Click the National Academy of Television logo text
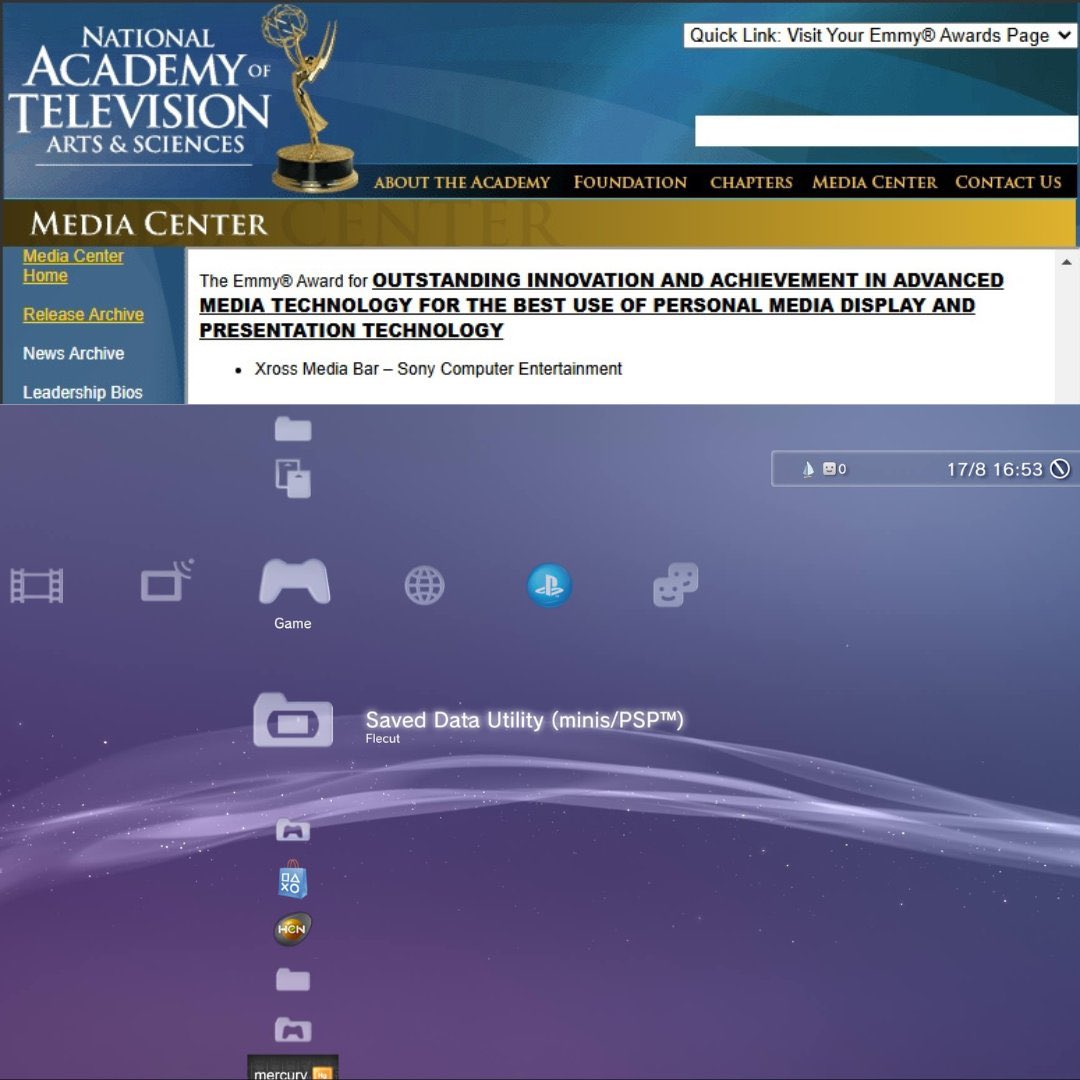Image resolution: width=1080 pixels, height=1080 pixels. click(x=139, y=90)
